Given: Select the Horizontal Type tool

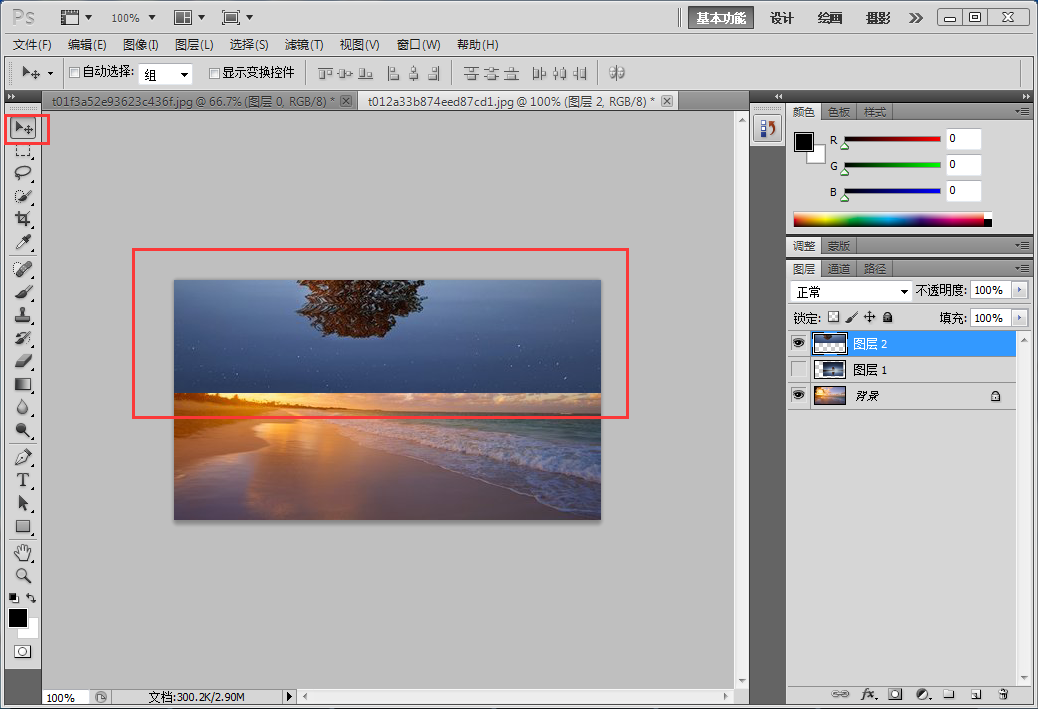Looking at the screenshot, I should tap(23, 481).
